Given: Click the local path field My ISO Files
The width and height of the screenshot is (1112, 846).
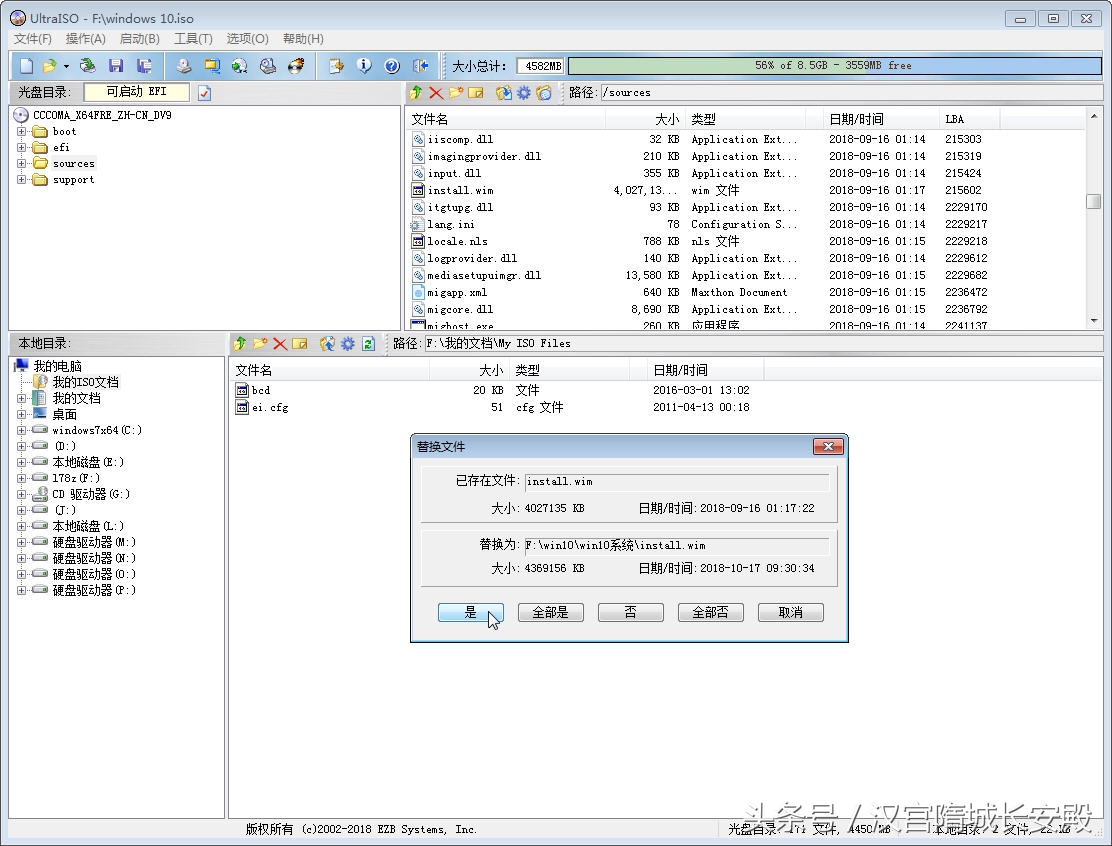Looking at the screenshot, I should click(x=764, y=343).
